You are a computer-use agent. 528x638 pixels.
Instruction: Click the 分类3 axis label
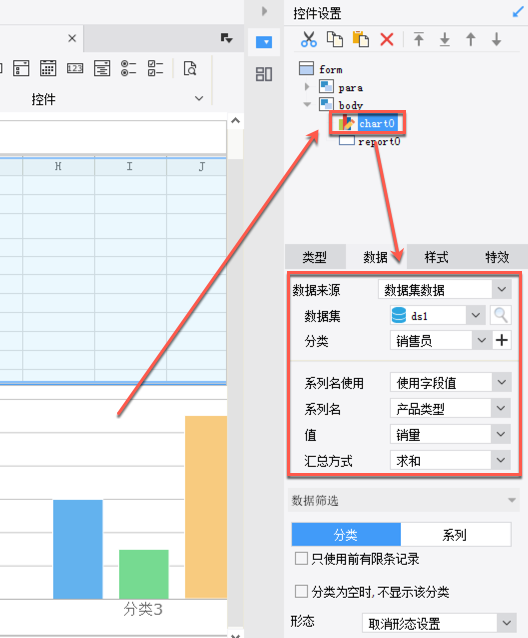(x=143, y=609)
